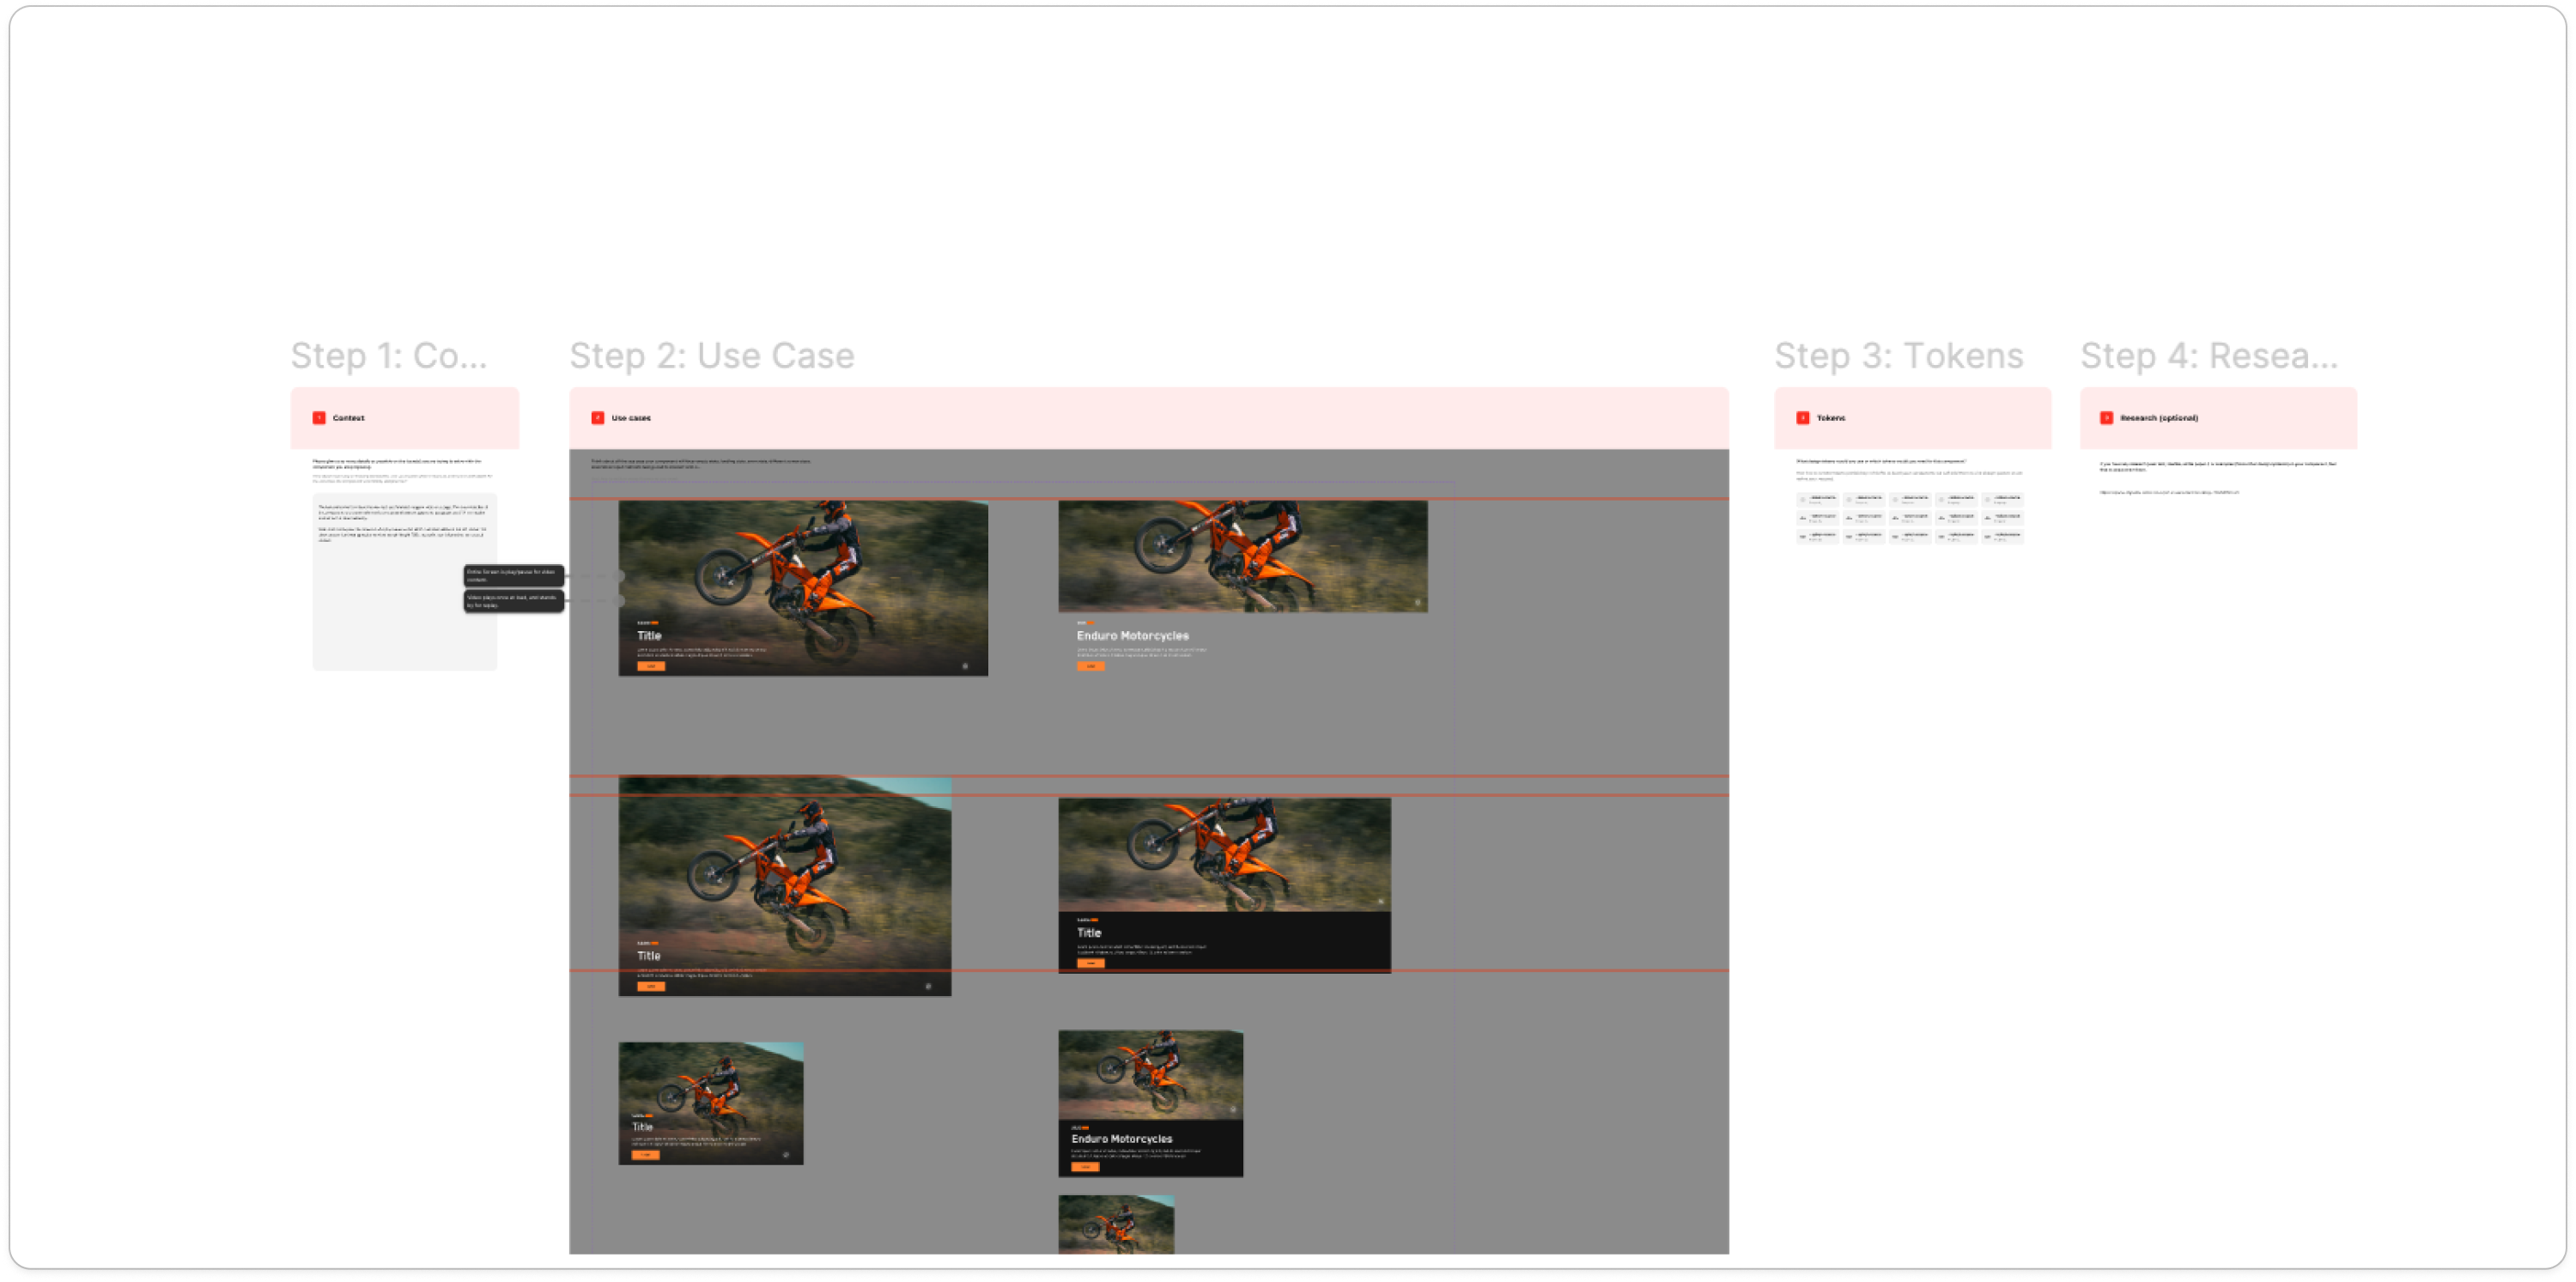Open the URL link in Research section

point(2168,492)
